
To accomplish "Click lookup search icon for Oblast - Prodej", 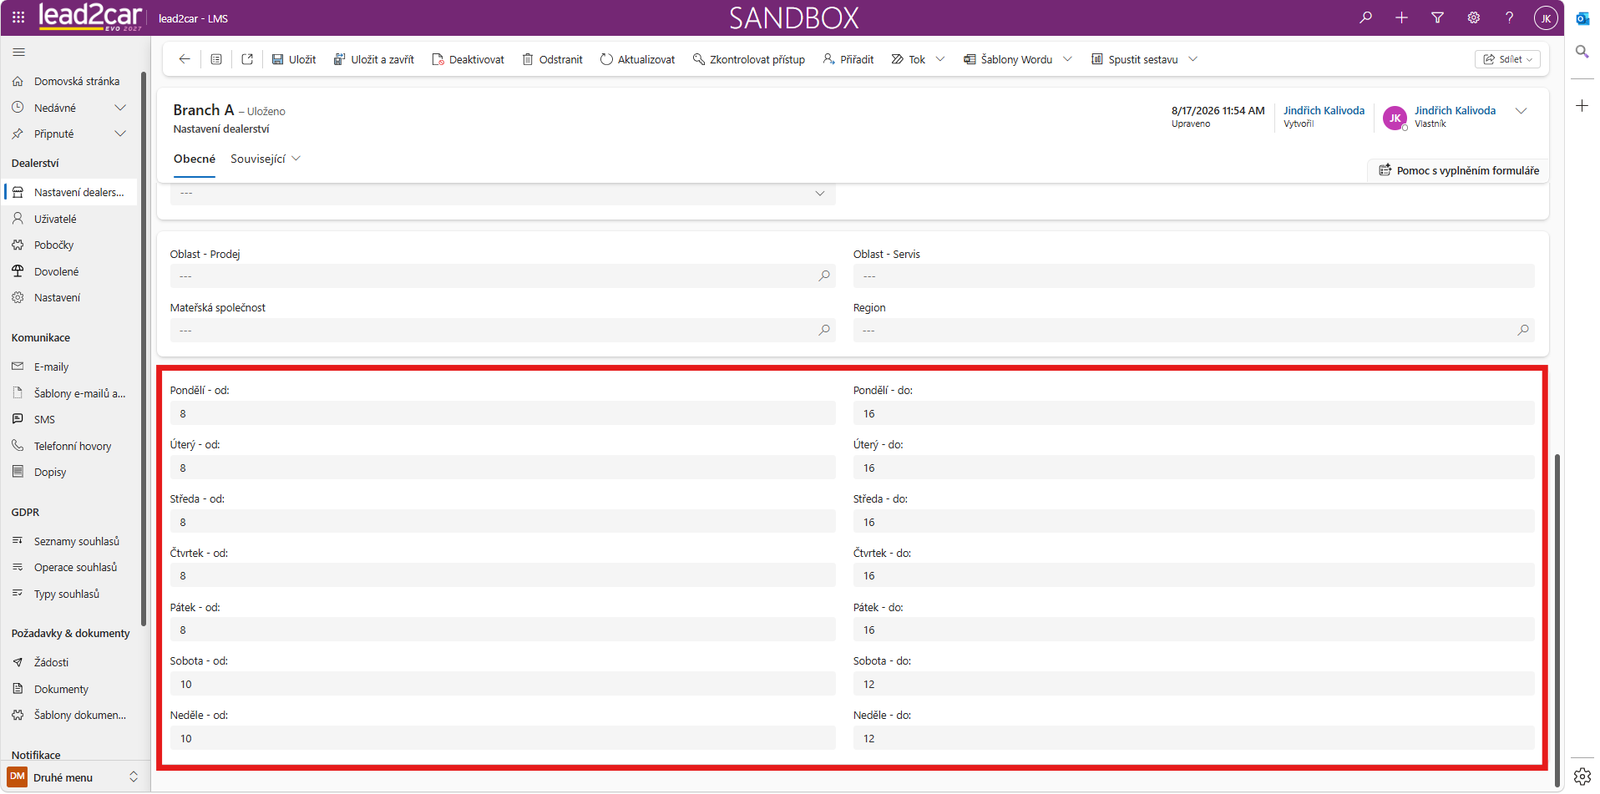I will click(824, 276).
